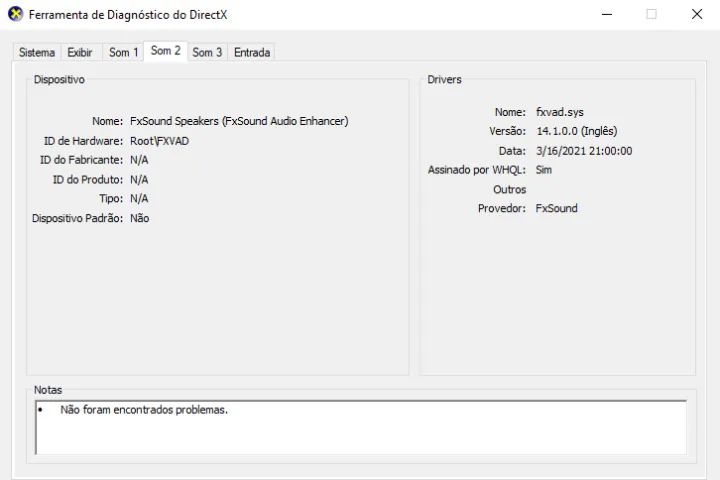Open the Entrada tab
The image size is (720, 480).
(x=252, y=52)
